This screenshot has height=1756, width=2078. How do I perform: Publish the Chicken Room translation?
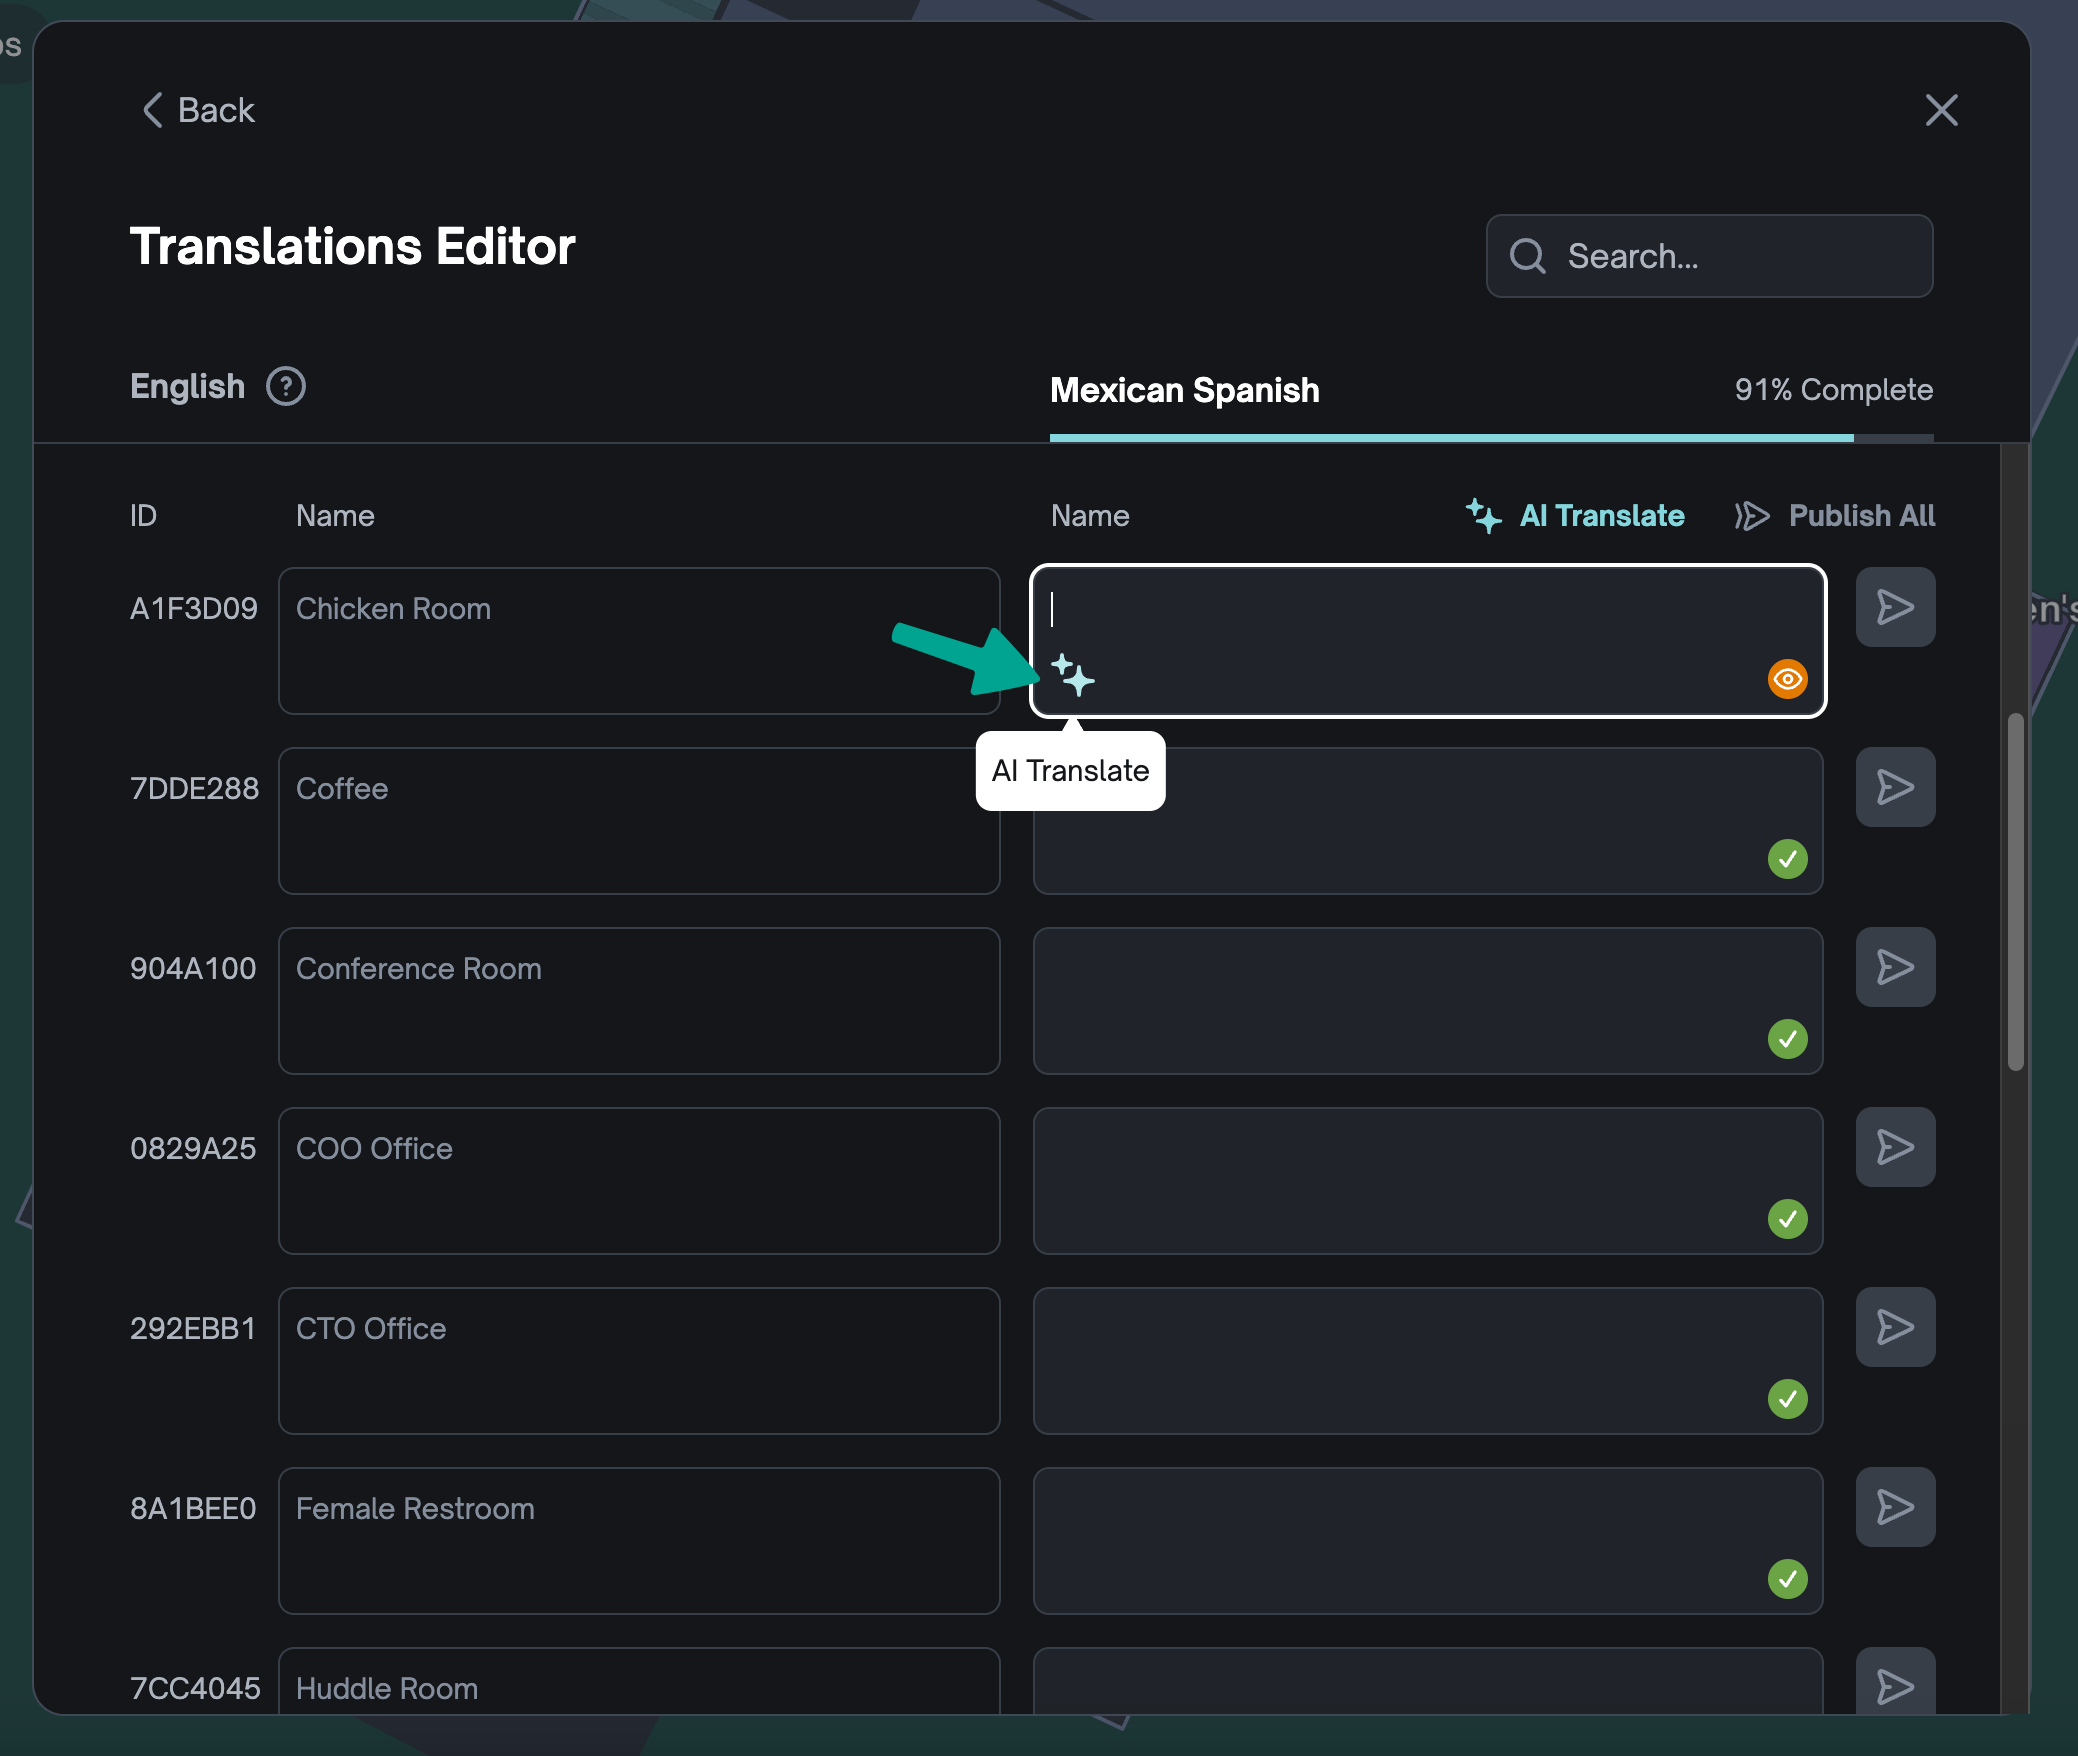coord(1895,607)
